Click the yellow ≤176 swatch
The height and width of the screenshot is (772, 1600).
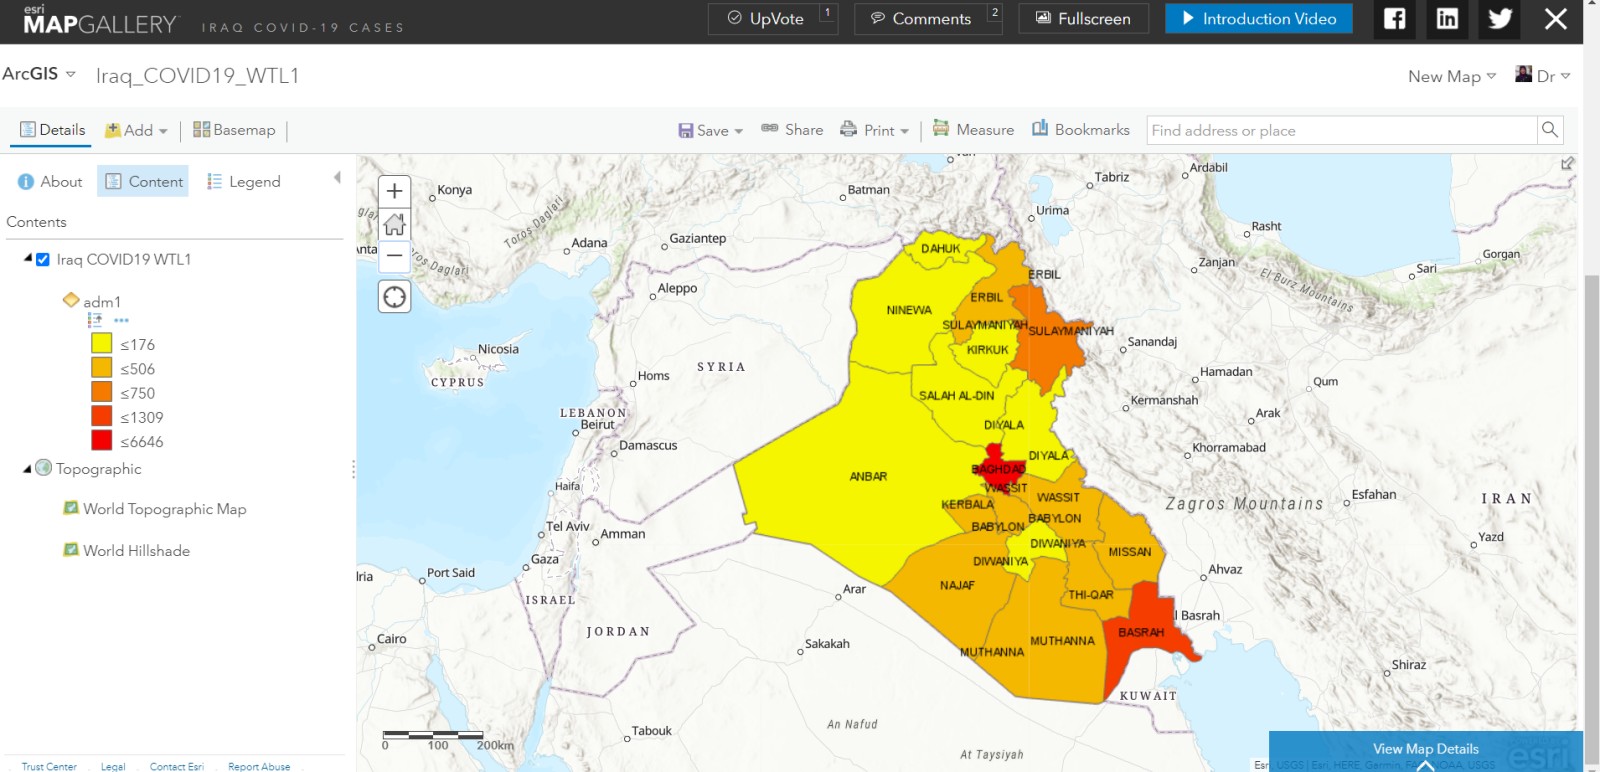click(102, 343)
